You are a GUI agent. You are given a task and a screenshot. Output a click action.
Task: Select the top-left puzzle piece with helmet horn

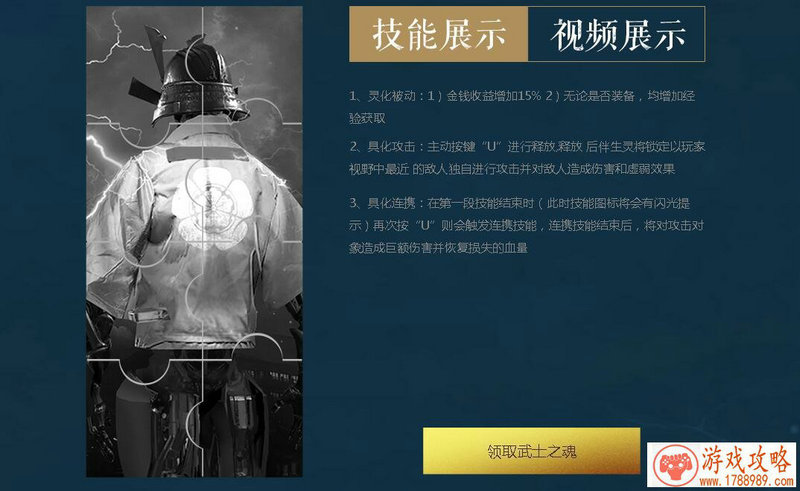(145, 65)
